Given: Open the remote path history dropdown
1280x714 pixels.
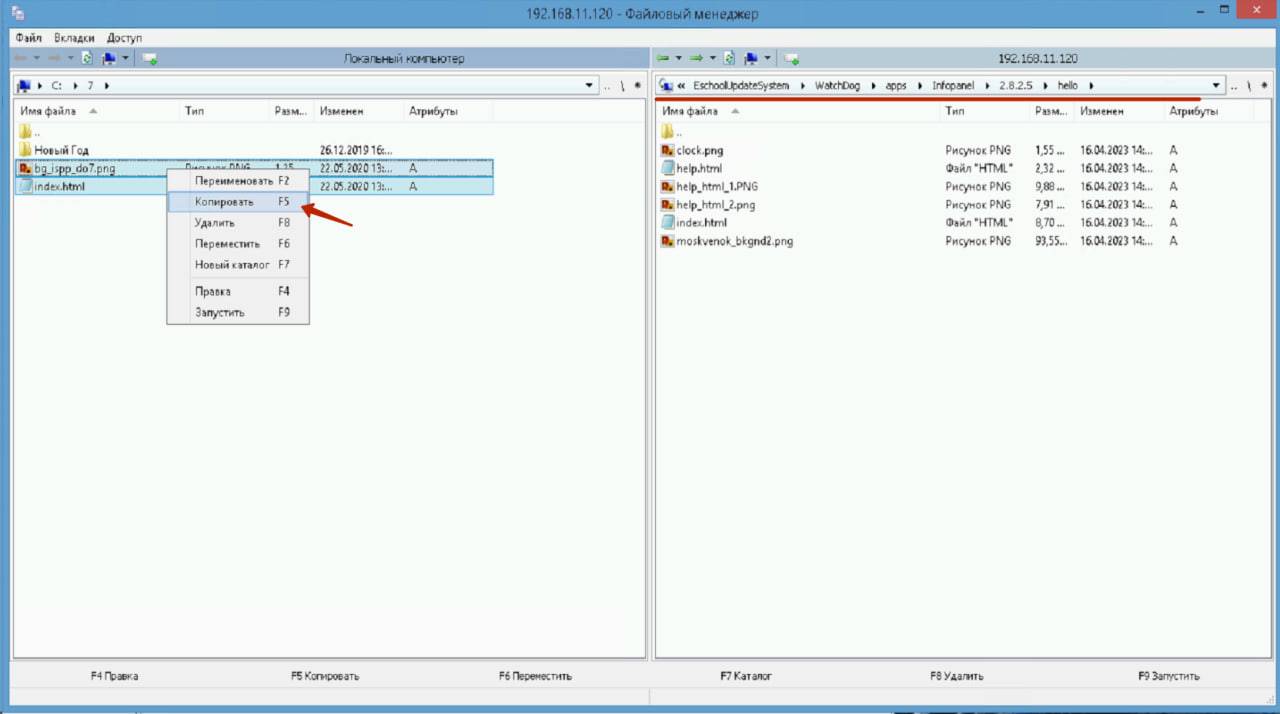Looking at the screenshot, I should click(1216, 86).
